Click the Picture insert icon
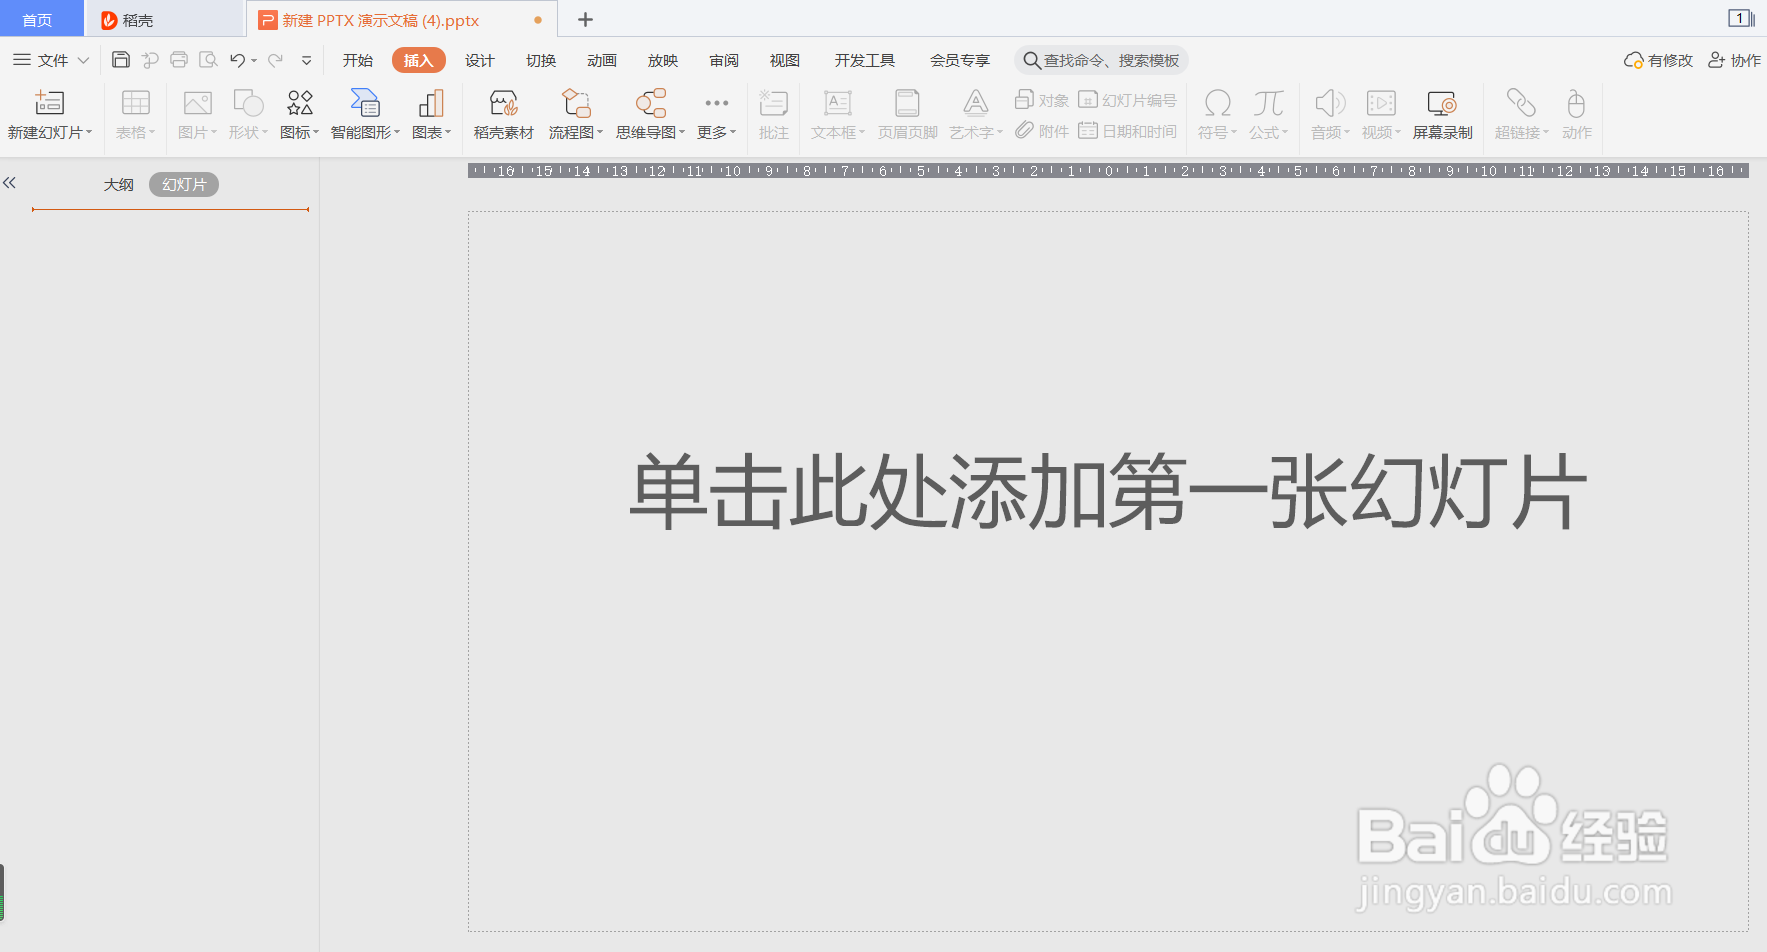 (x=197, y=102)
